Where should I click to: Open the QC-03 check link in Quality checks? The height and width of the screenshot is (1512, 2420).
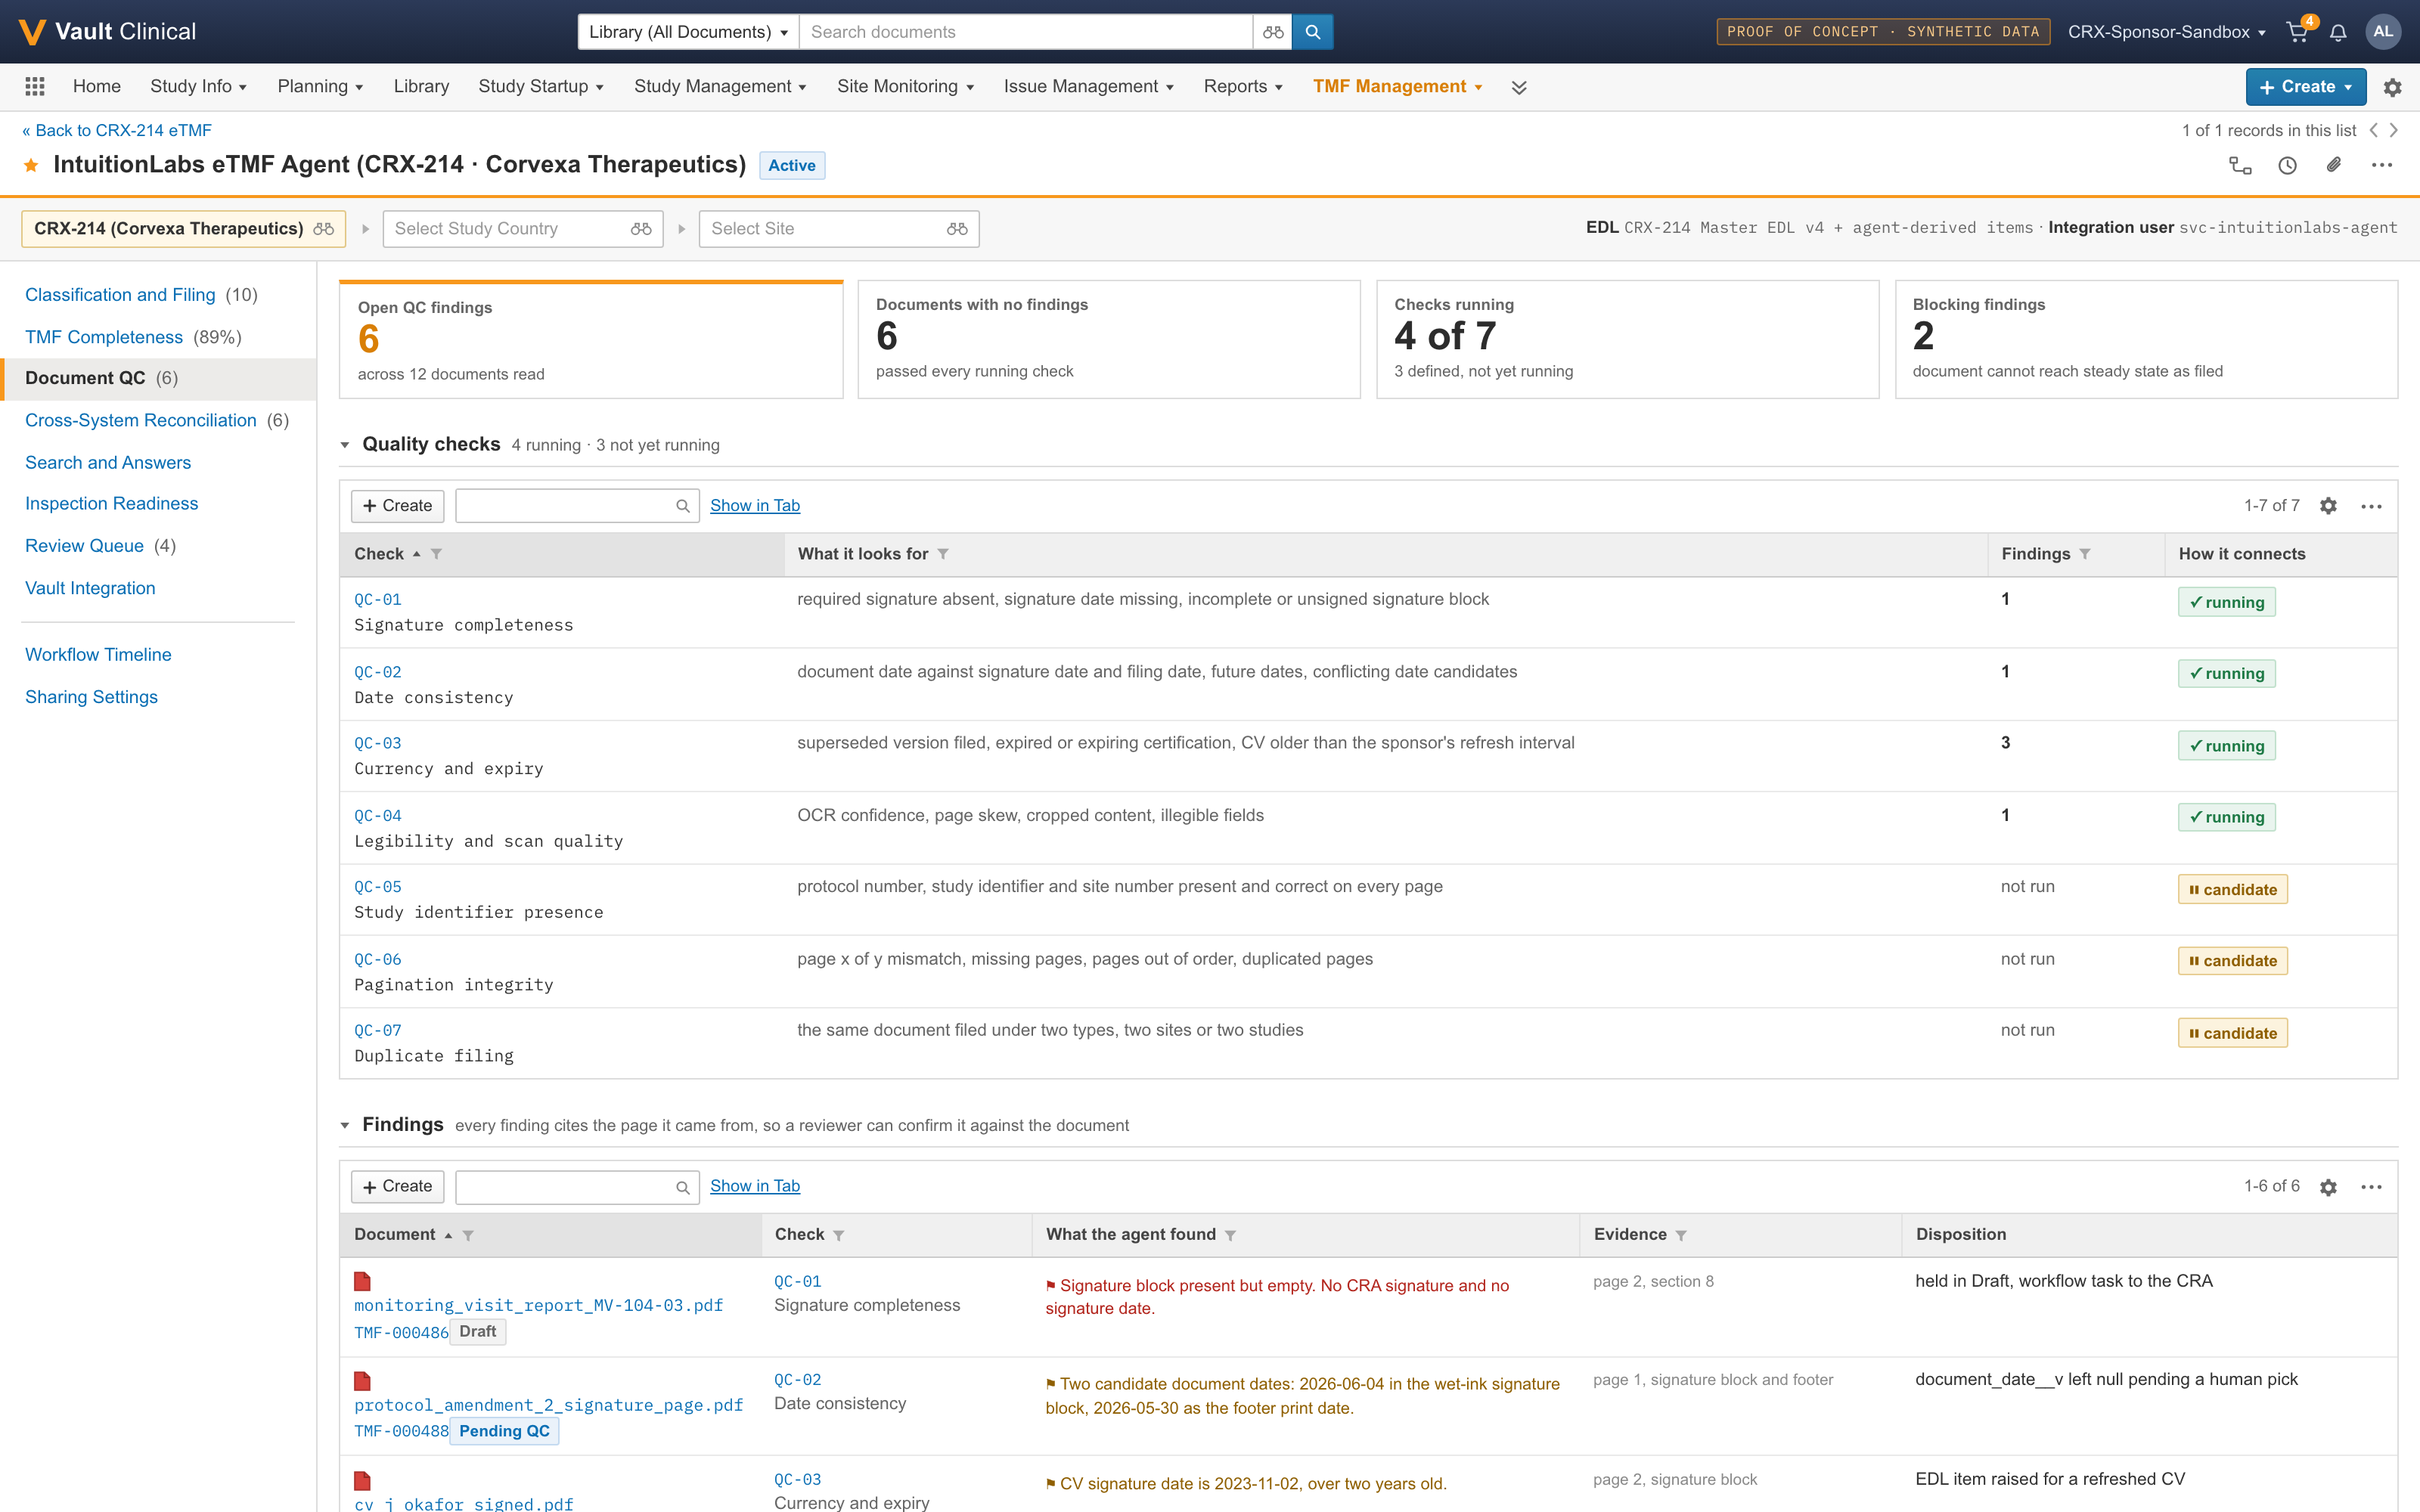pyautogui.click(x=378, y=744)
